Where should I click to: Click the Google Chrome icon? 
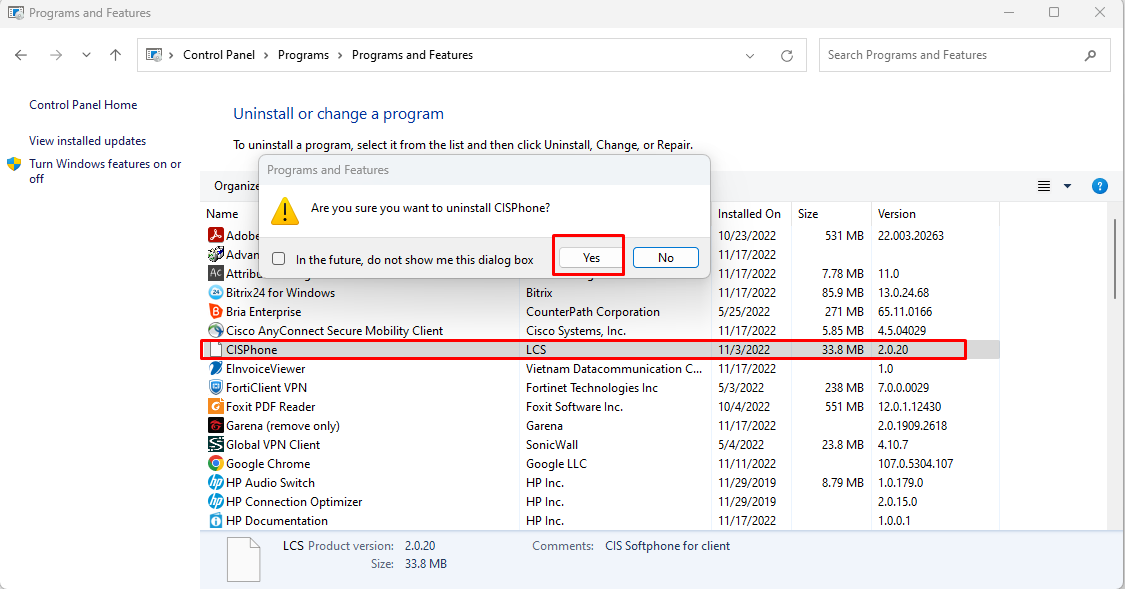(x=215, y=463)
